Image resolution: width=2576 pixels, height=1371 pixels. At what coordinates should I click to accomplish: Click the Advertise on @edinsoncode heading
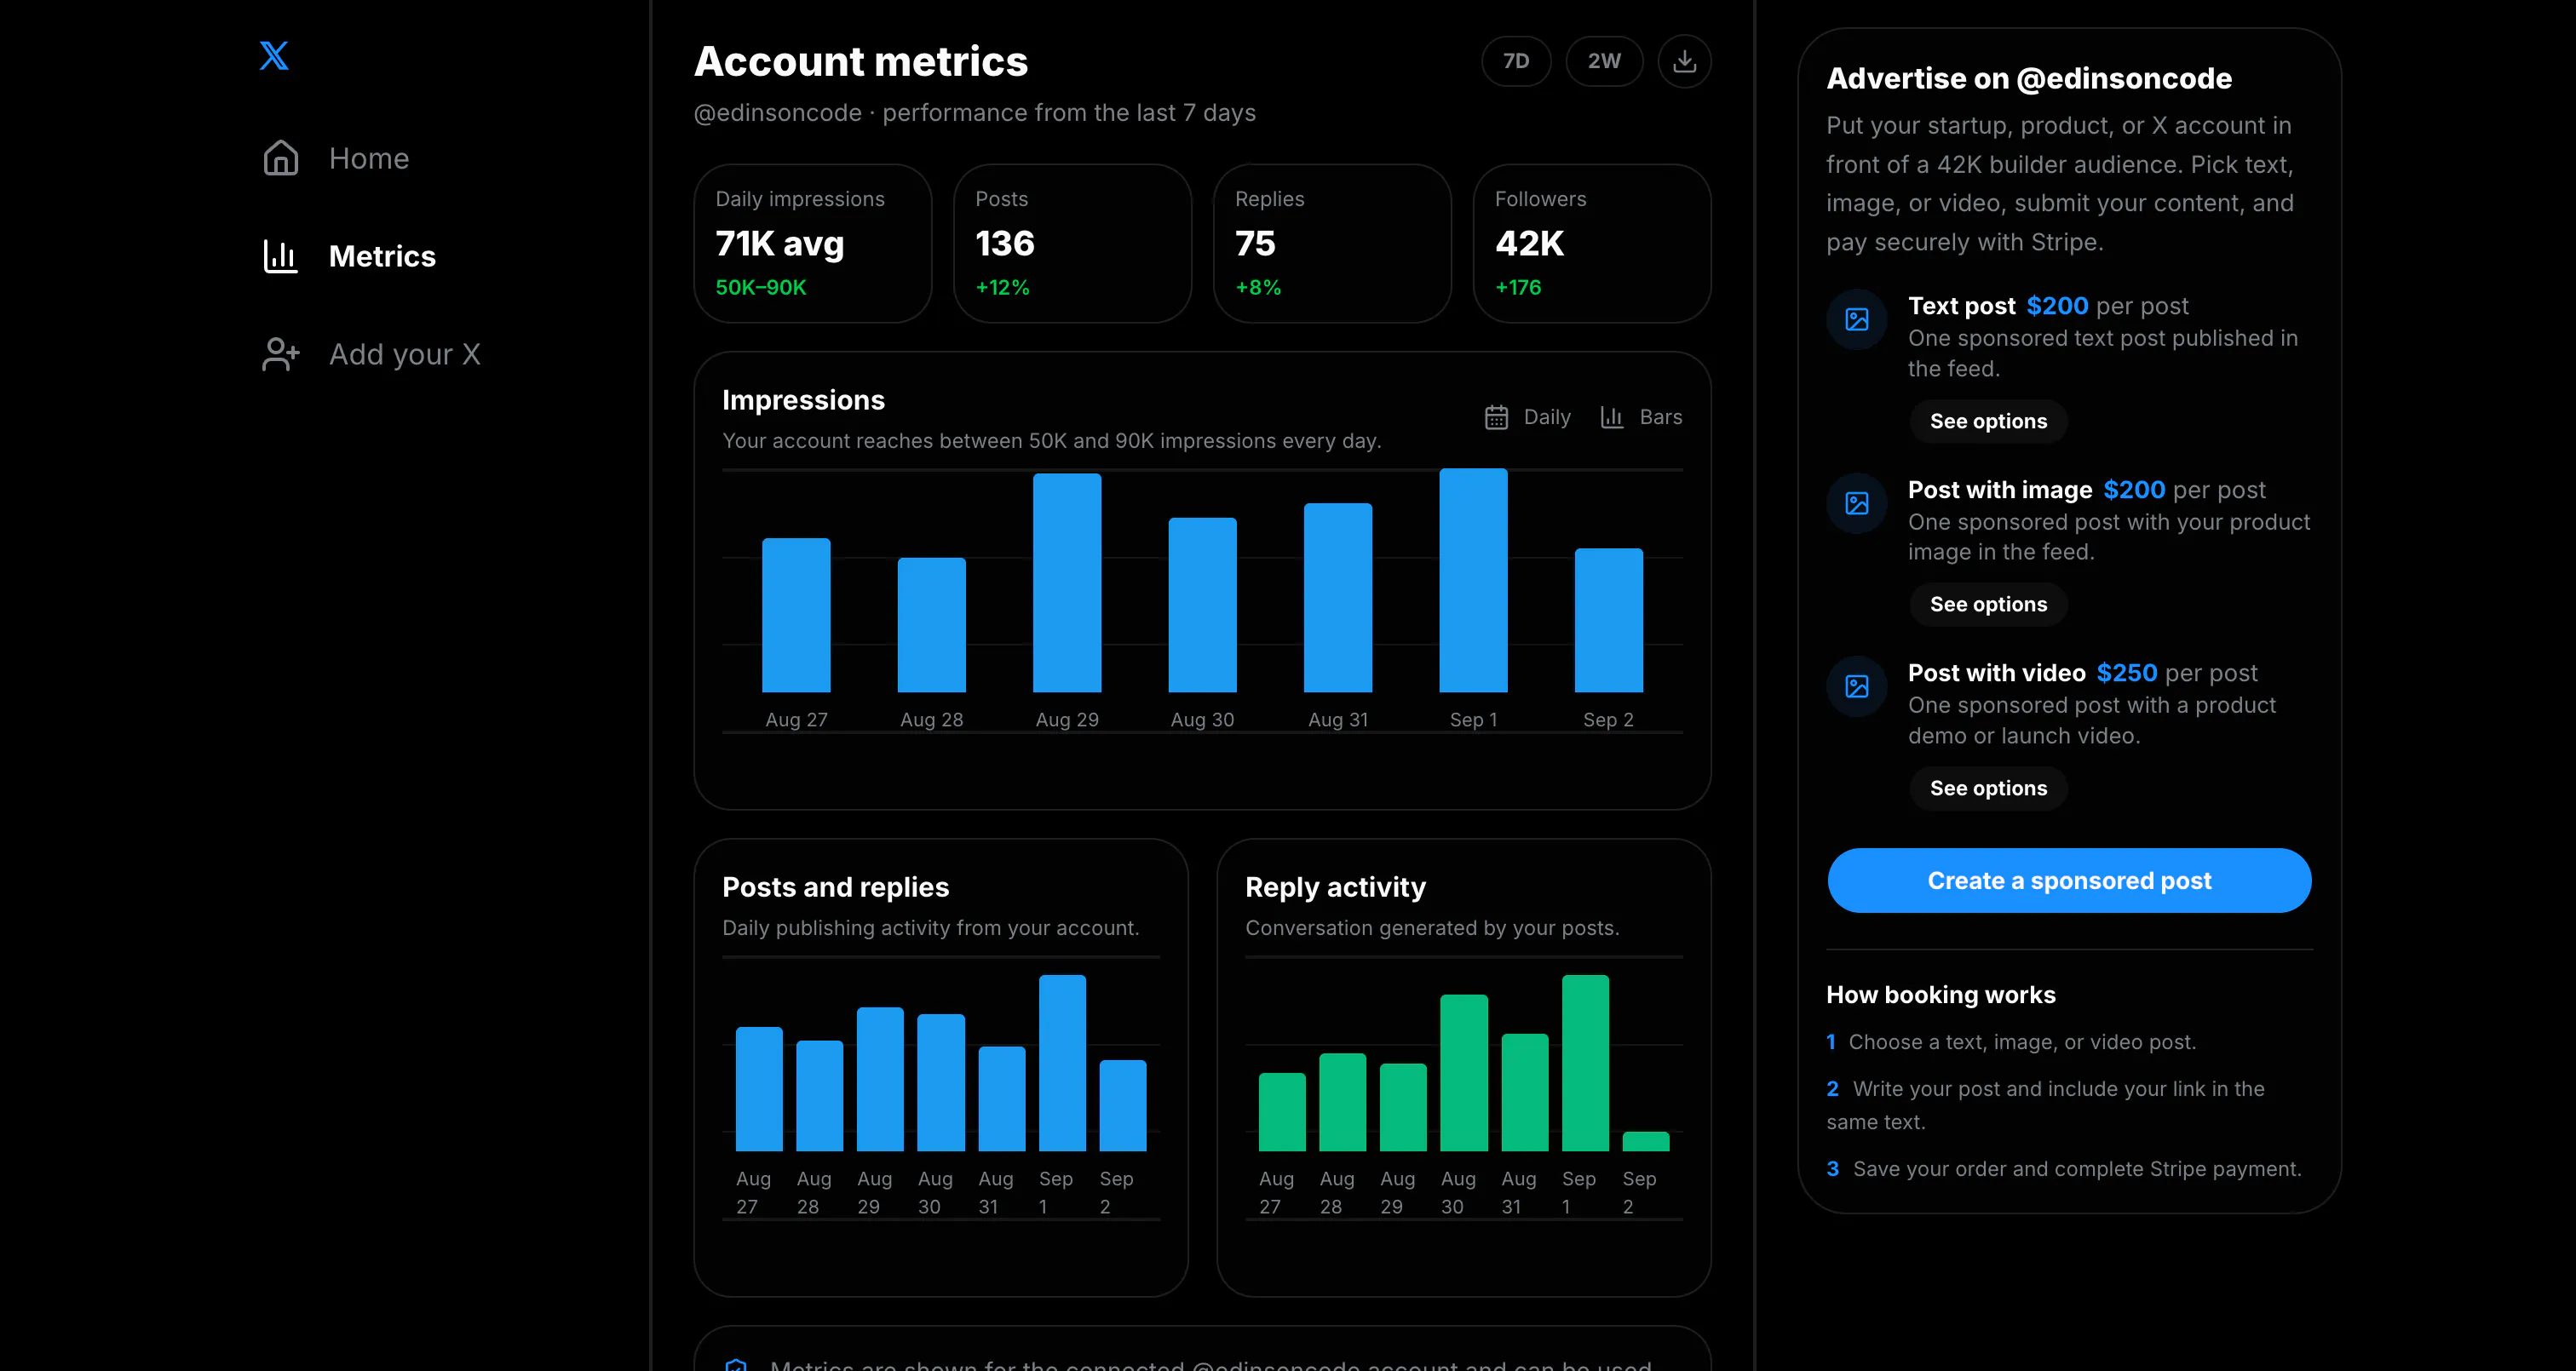(2029, 78)
